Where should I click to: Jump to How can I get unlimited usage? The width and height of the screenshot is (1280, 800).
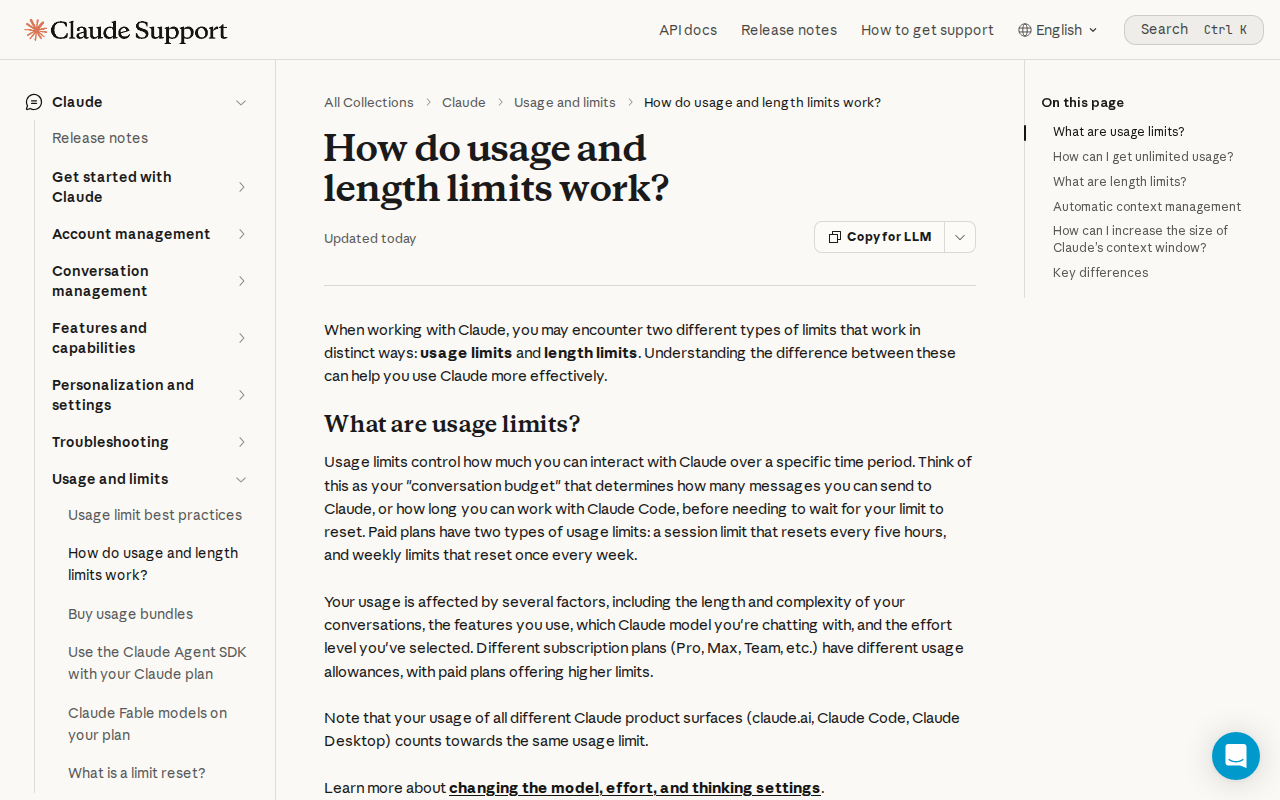point(1143,157)
